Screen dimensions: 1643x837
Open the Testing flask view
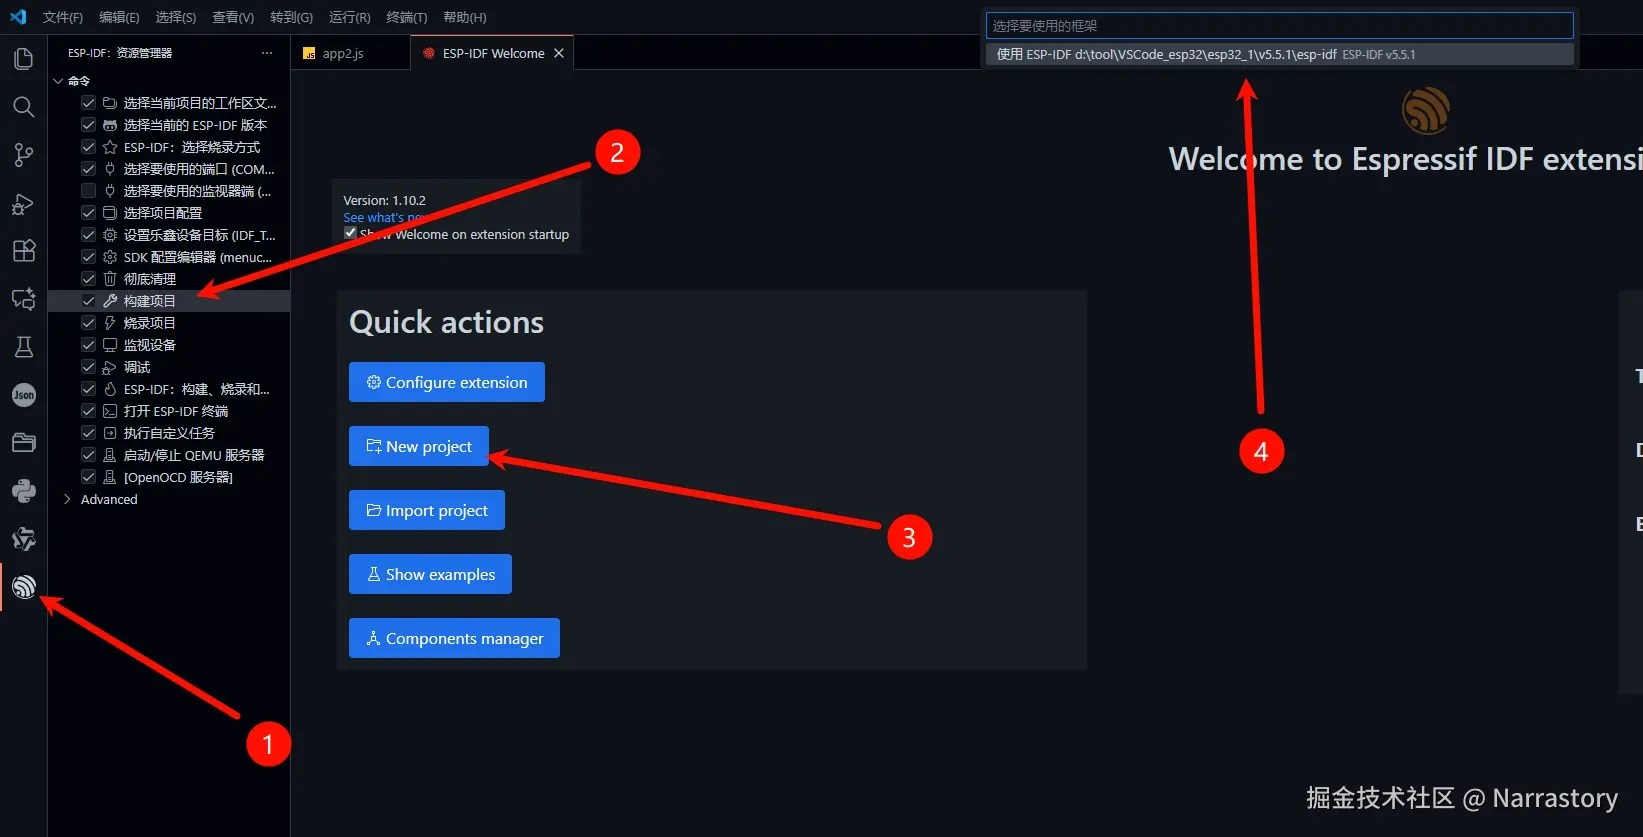(23, 347)
